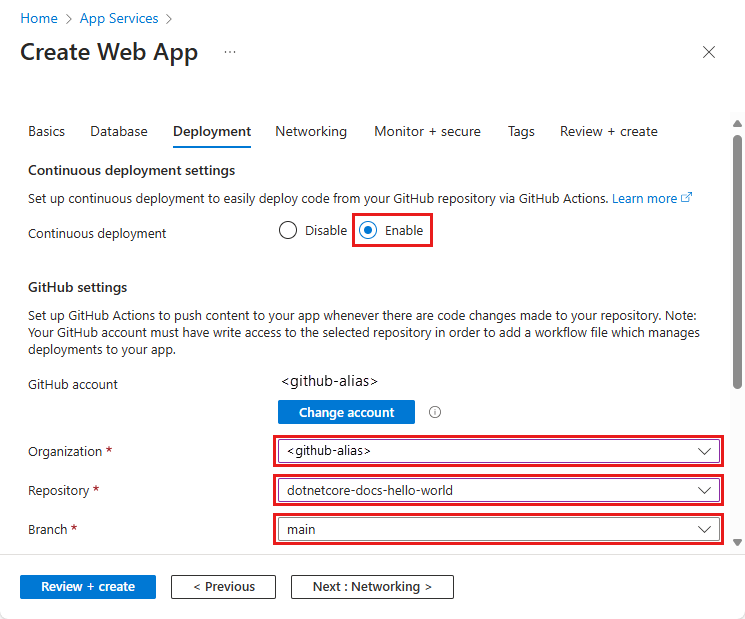
Task: Click the Next : Networking button
Action: (x=372, y=587)
